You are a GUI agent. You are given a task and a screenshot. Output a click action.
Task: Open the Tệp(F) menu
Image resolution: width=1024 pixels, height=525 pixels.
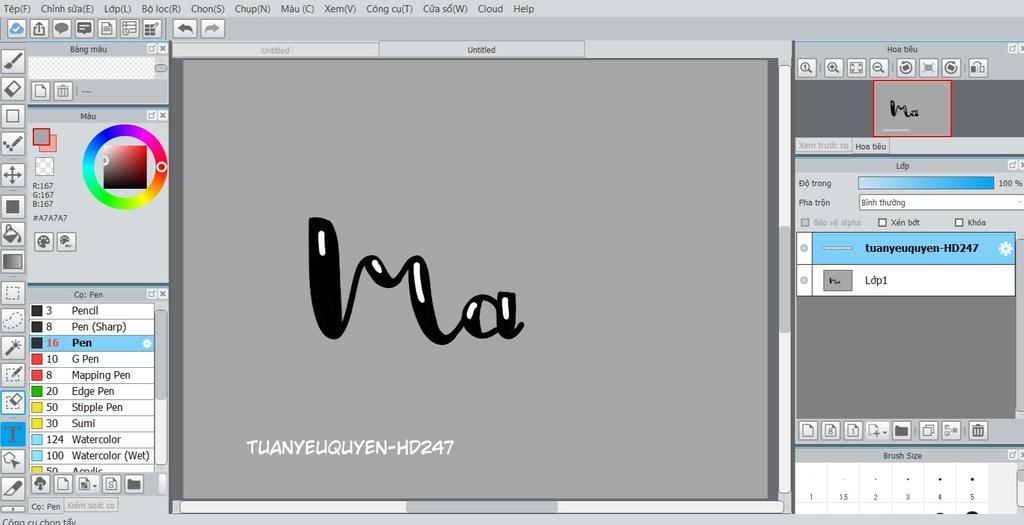[17, 9]
